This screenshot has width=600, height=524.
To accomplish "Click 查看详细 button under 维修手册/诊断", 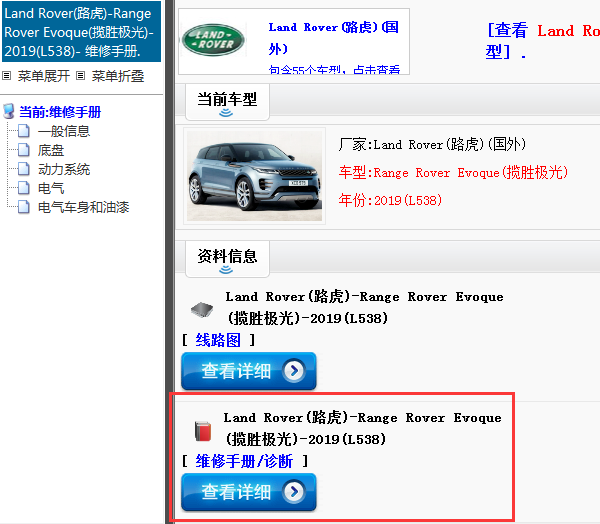I will 249,492.
